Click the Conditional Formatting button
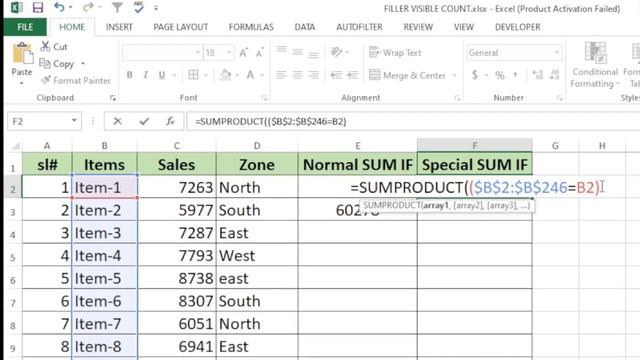The width and height of the screenshot is (640, 360). pos(595,64)
